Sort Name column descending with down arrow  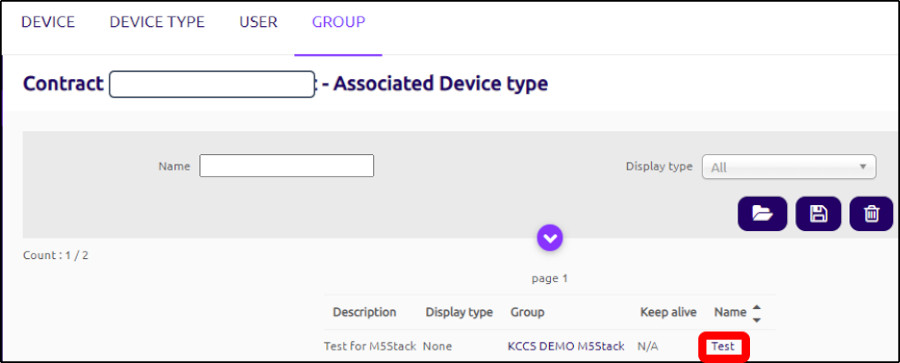point(757,319)
